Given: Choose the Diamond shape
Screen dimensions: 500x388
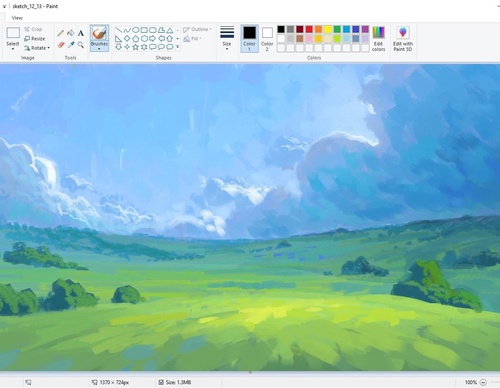Looking at the screenshot, I should tap(127, 39).
